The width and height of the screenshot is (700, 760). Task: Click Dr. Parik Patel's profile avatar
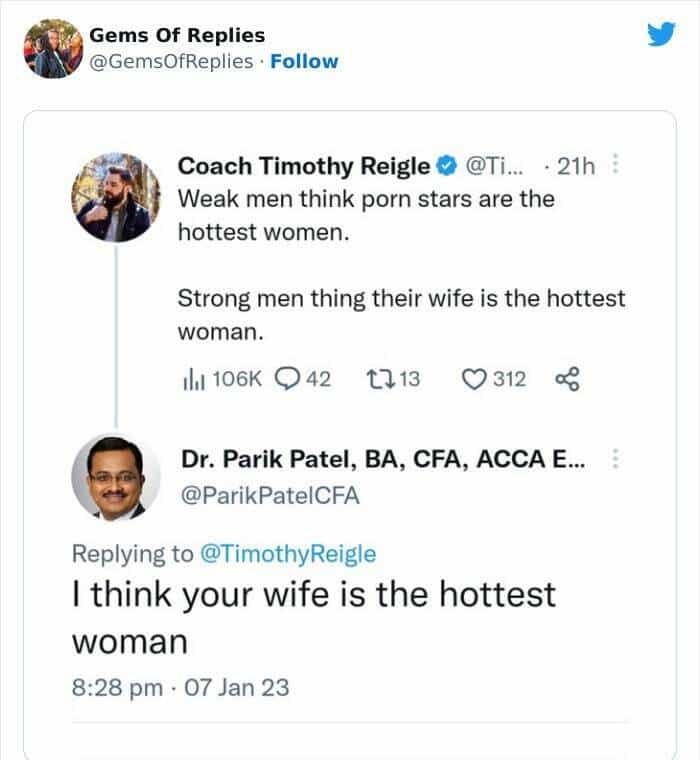pos(118,476)
